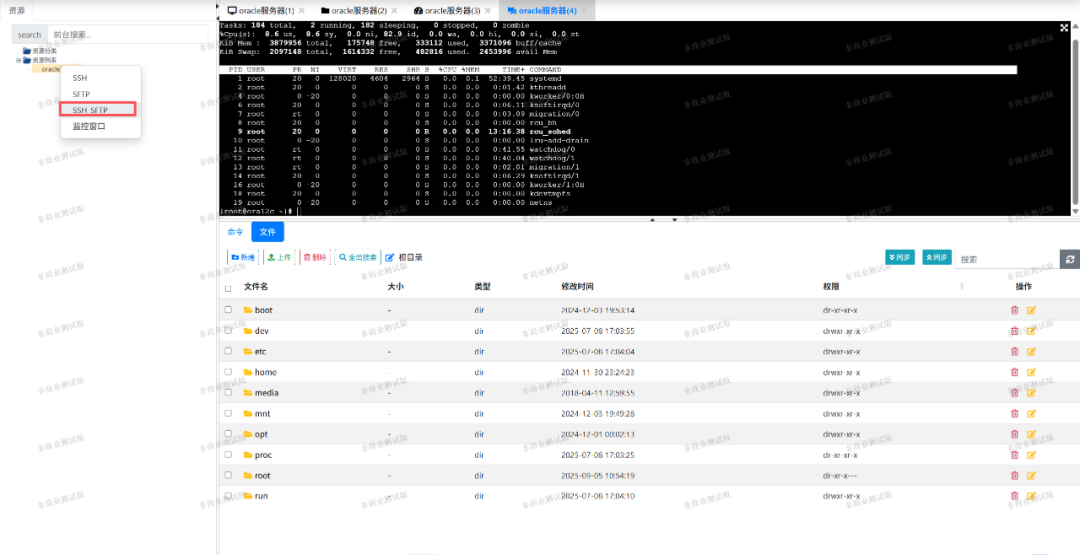
Task: Click the 资源分类 folder icon
Action: pyautogui.click(x=27, y=51)
